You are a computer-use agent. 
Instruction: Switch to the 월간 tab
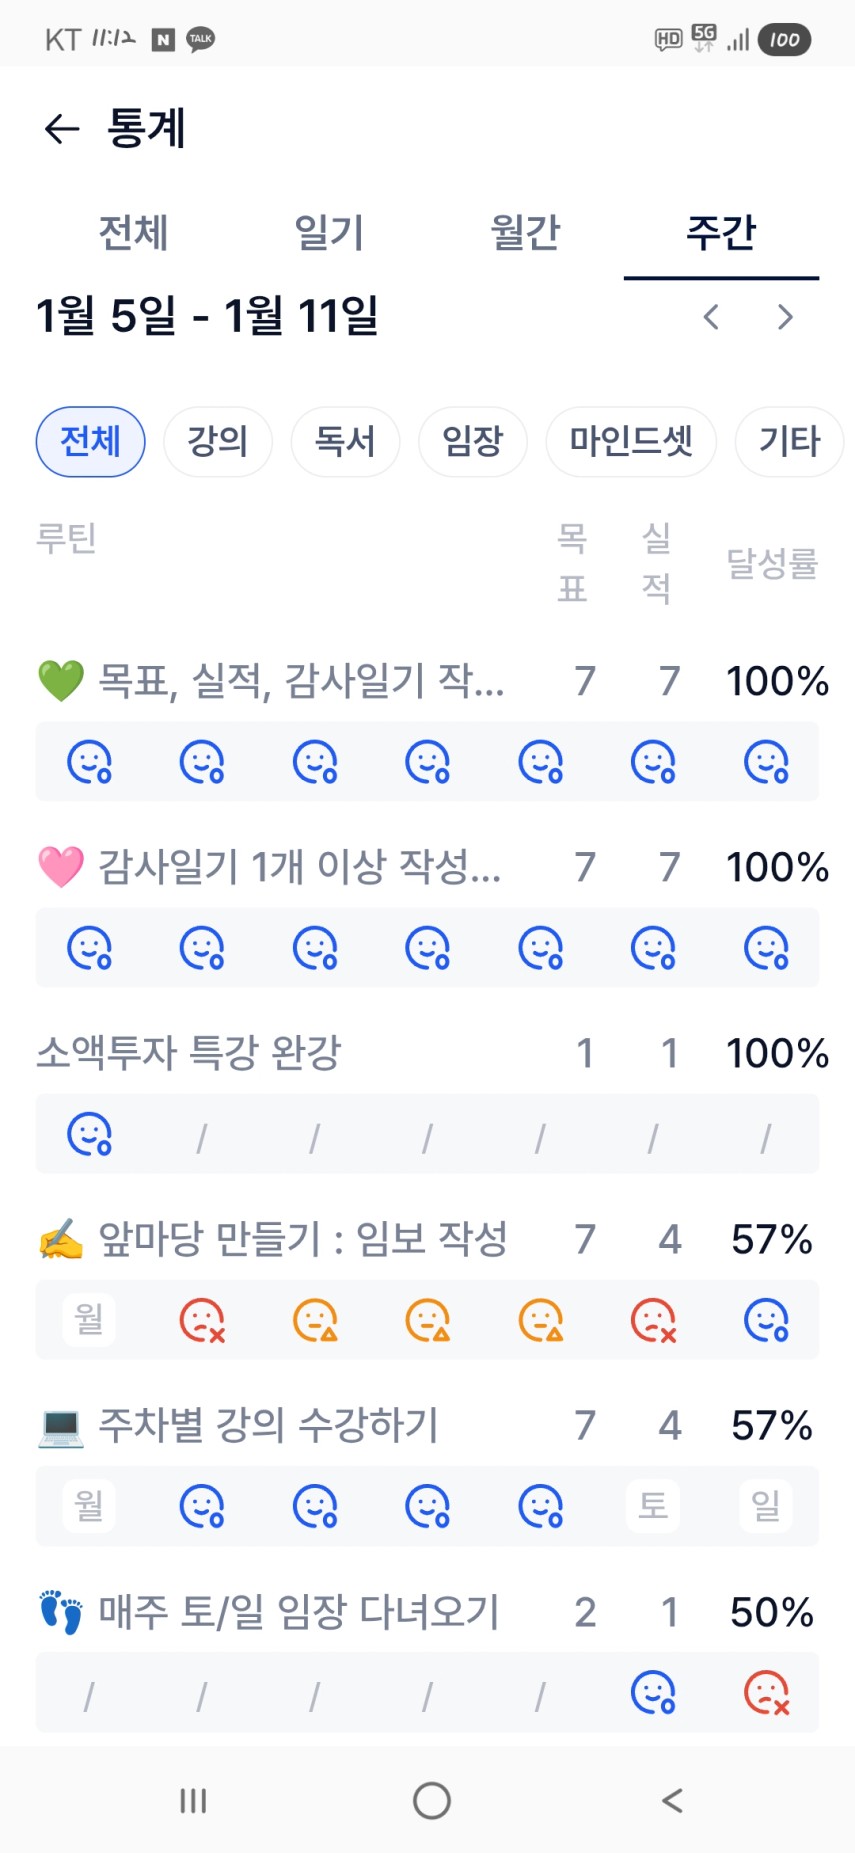pos(525,233)
